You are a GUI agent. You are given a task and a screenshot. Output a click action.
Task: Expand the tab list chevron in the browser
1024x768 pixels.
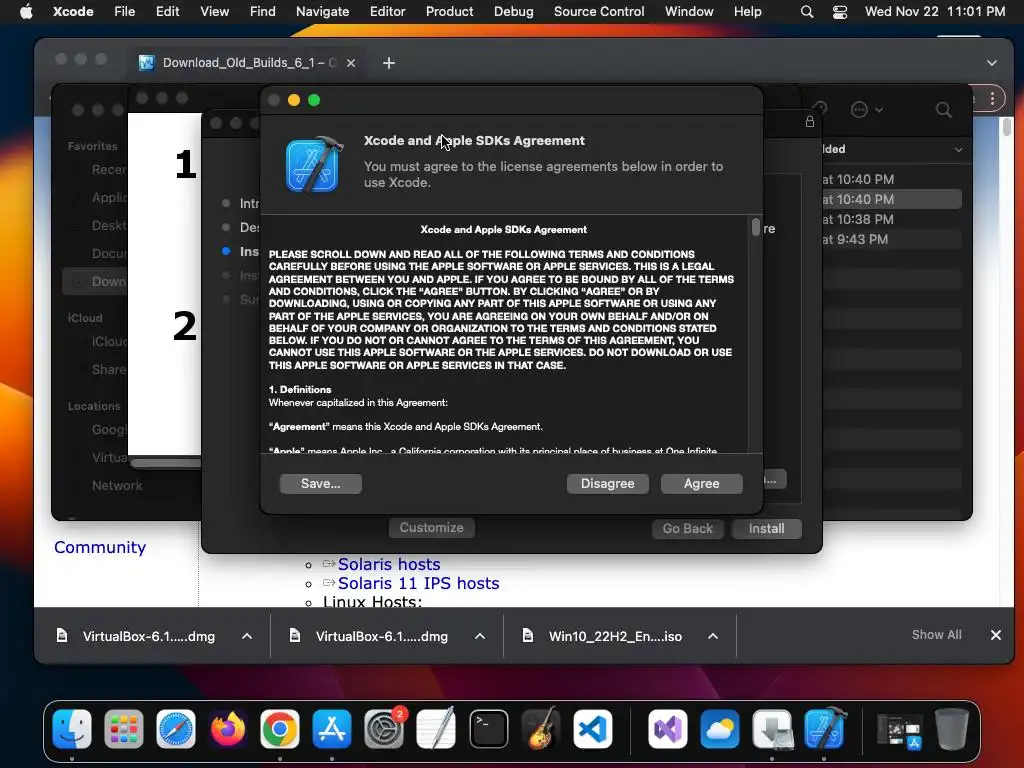991,63
